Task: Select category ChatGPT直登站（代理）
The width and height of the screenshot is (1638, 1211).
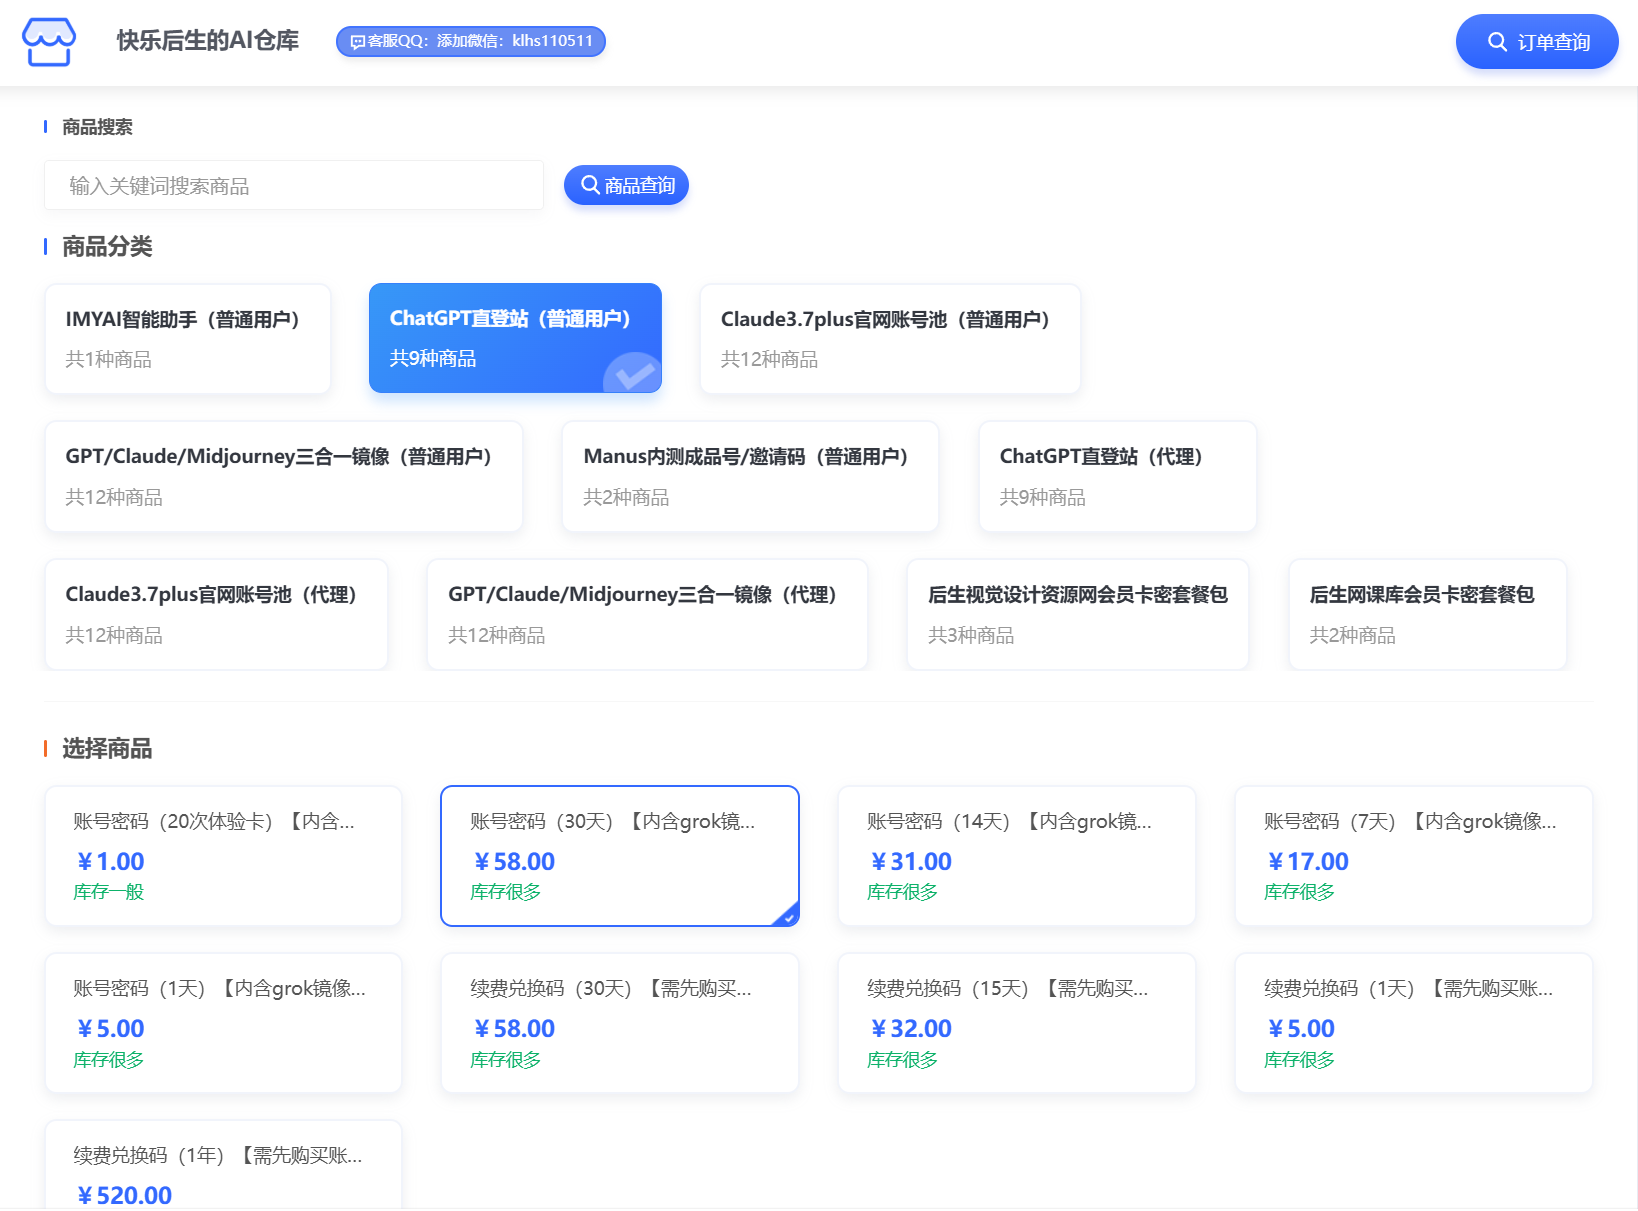Action: (x=1118, y=477)
